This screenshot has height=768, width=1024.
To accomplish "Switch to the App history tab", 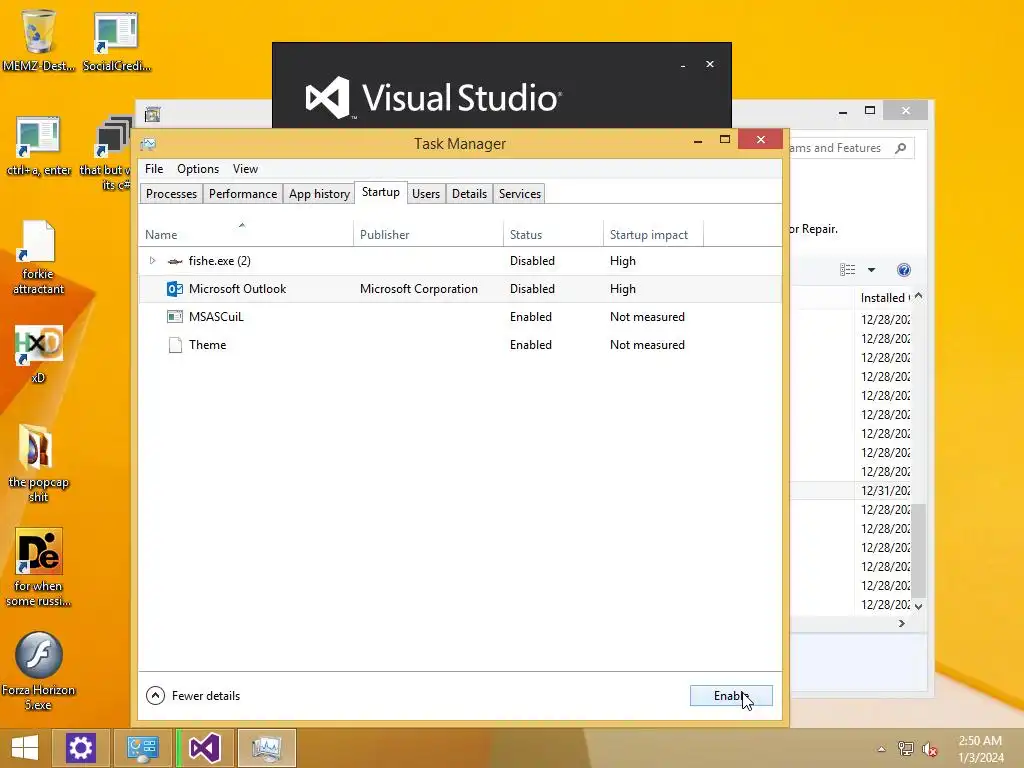I will pyautogui.click(x=319, y=194).
